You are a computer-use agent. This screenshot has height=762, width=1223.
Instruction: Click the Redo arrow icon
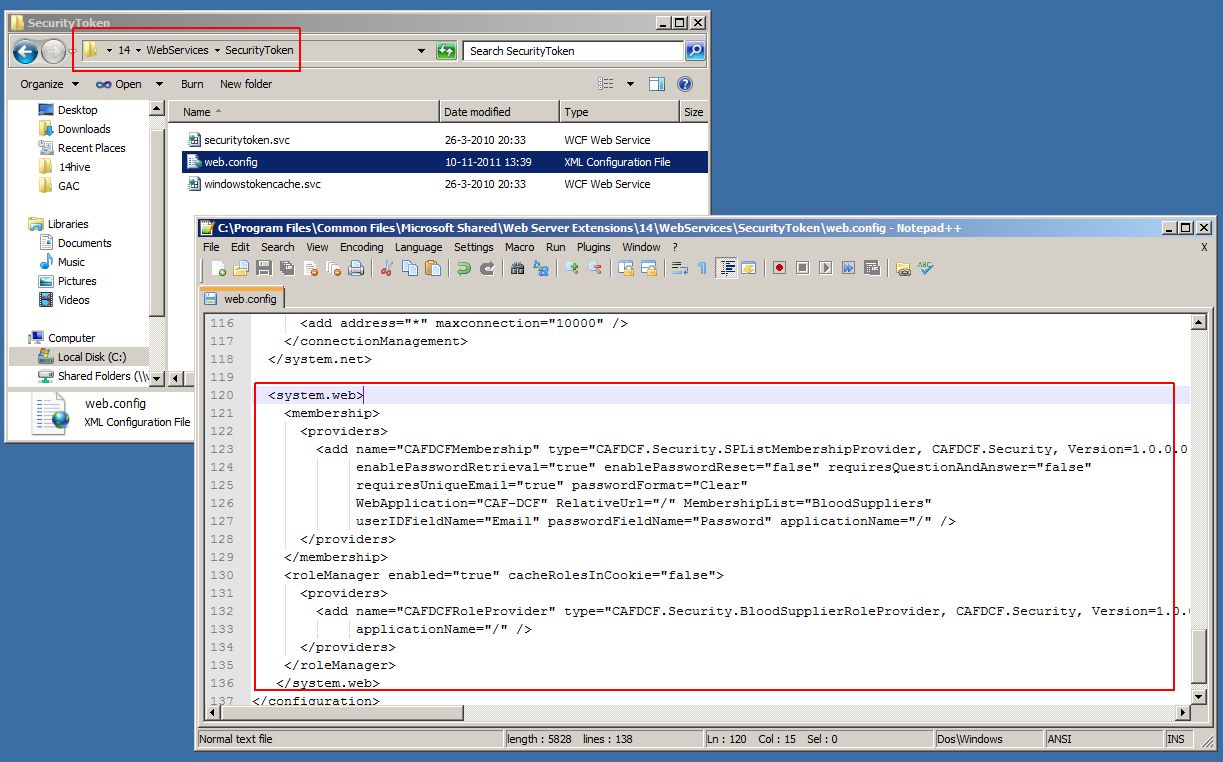click(x=487, y=268)
